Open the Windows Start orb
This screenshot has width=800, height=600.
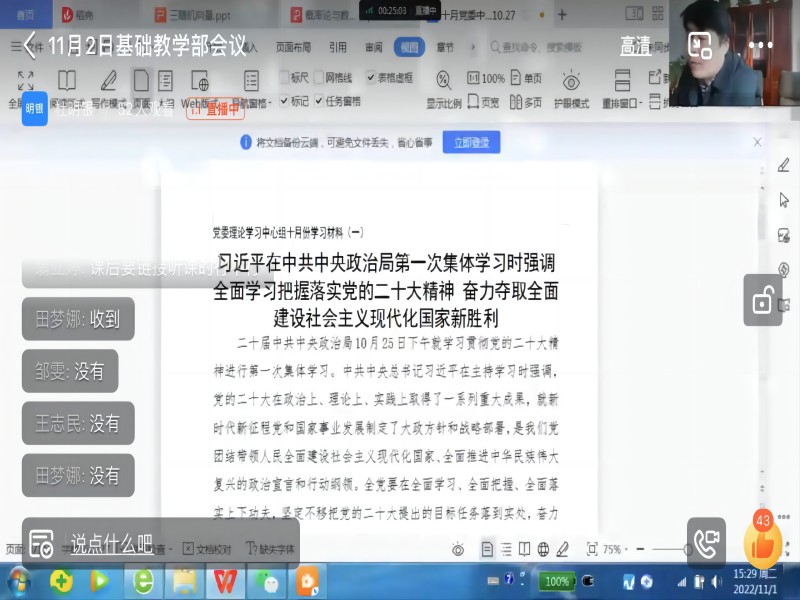[18, 582]
